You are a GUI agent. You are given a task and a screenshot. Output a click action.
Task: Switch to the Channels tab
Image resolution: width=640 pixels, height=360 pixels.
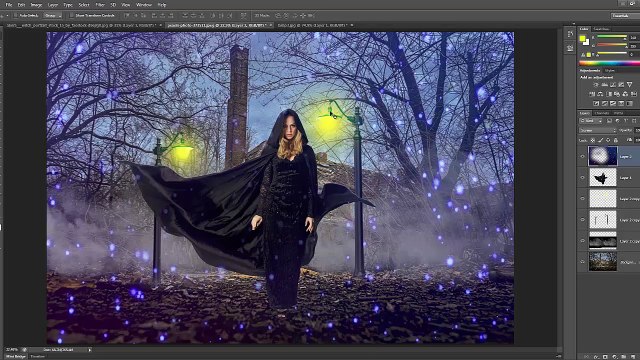pos(602,113)
